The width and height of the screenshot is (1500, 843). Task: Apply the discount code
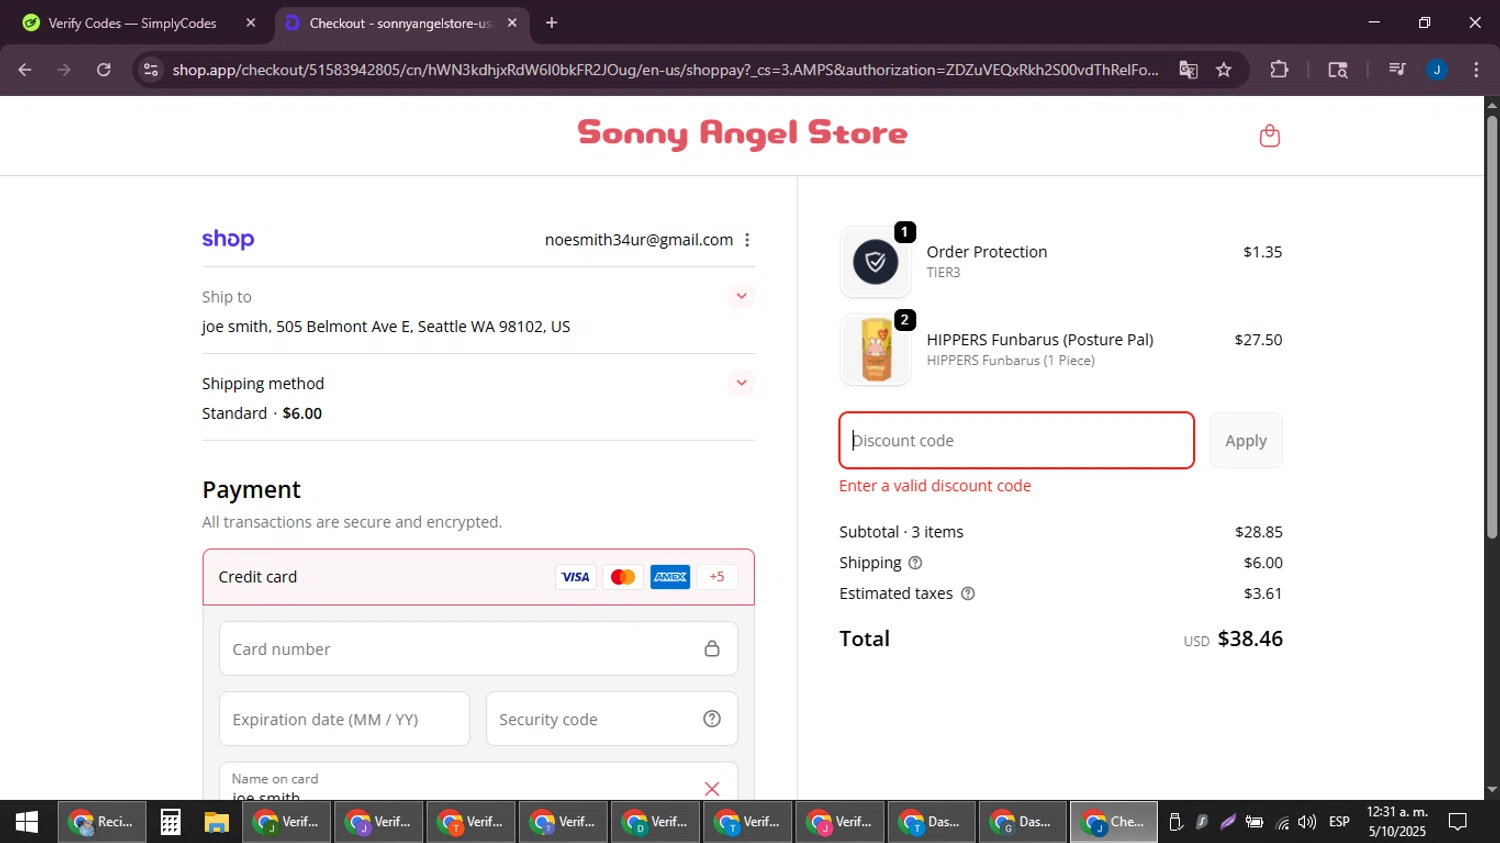coord(1246,440)
